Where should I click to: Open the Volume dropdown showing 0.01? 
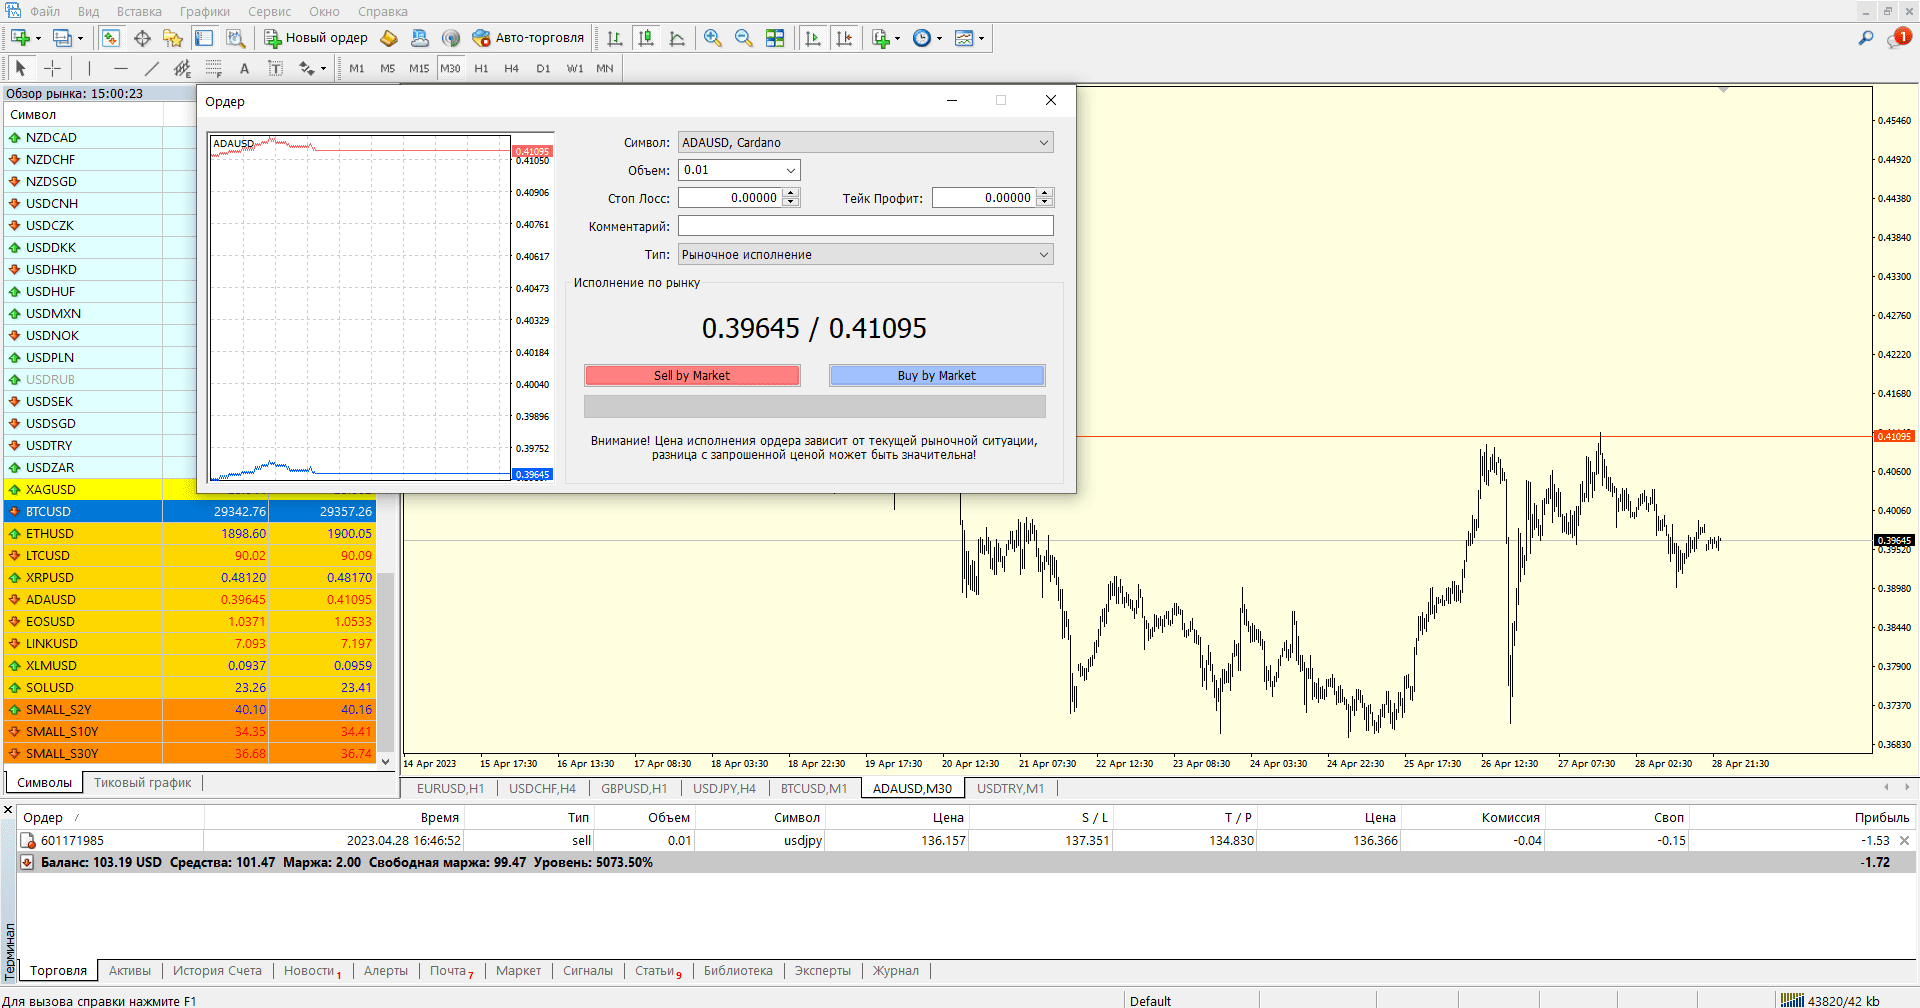point(740,170)
